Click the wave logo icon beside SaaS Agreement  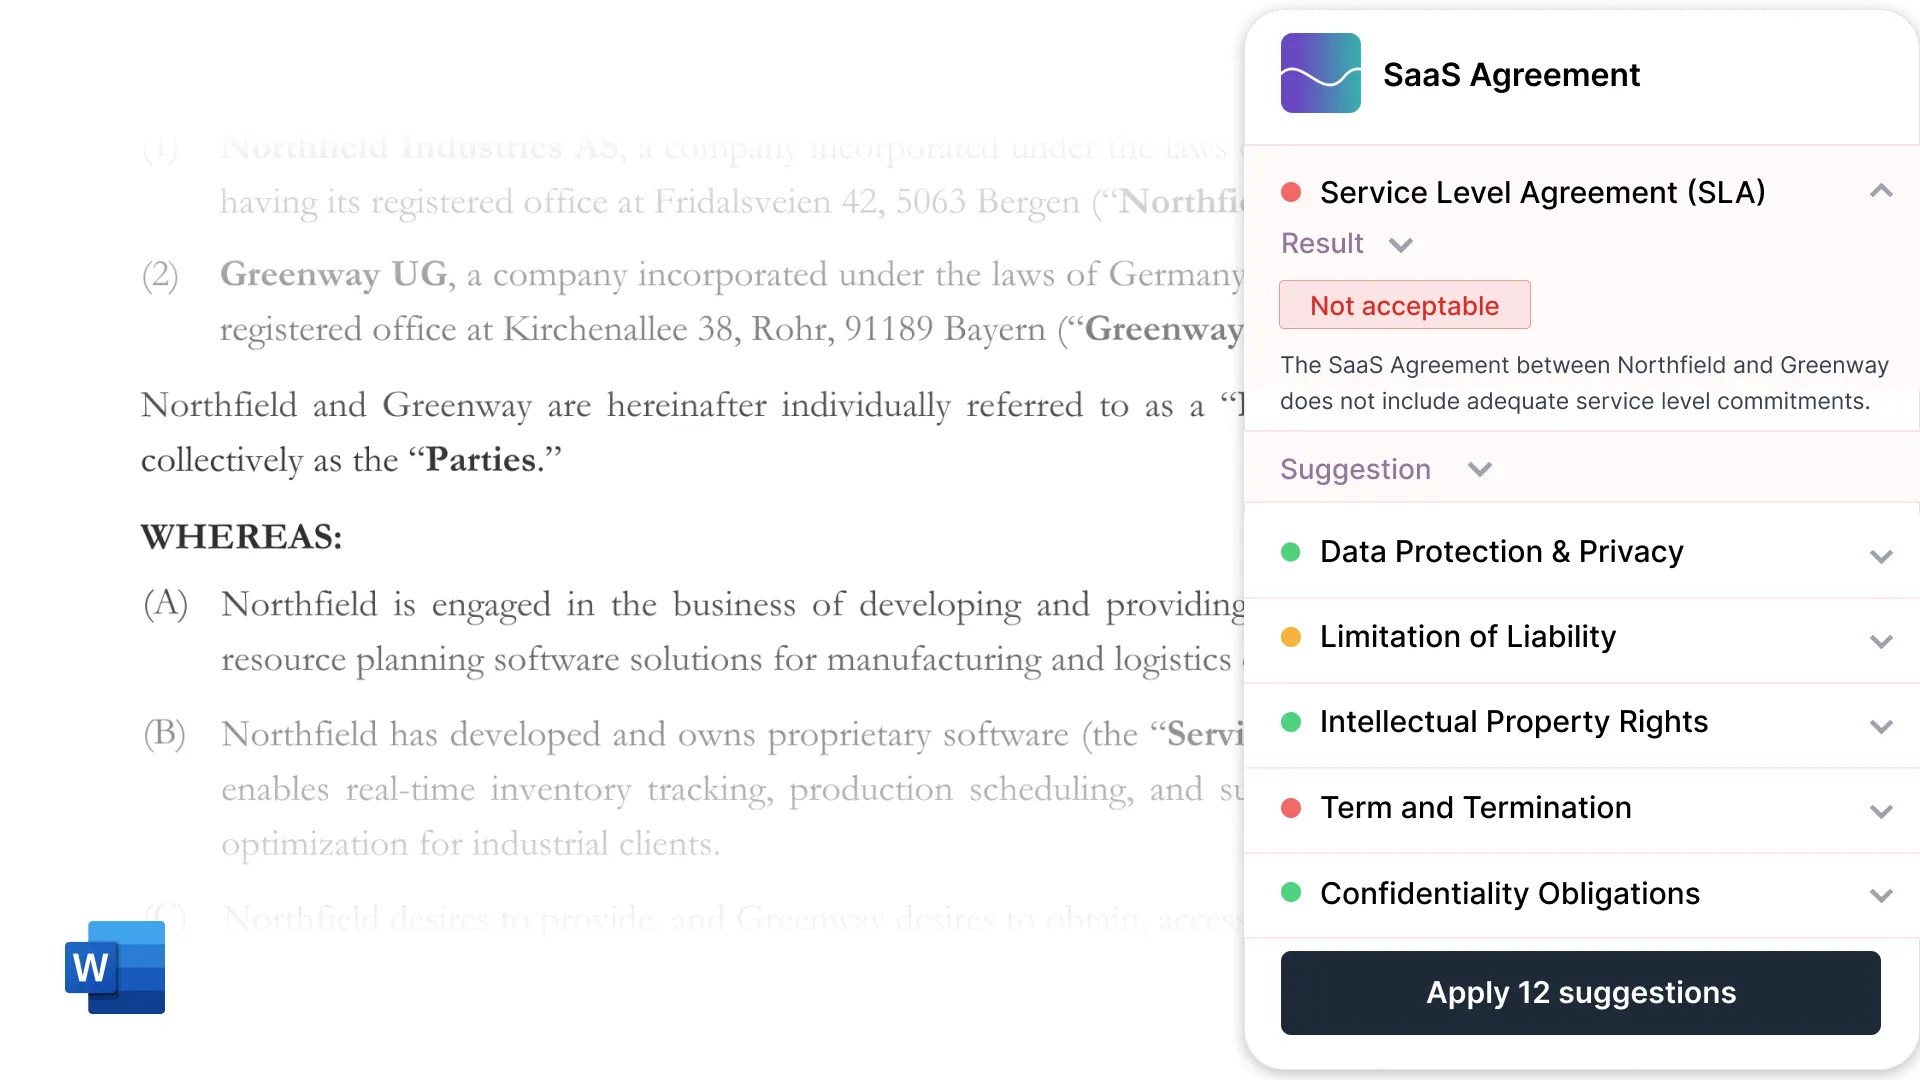(1320, 73)
